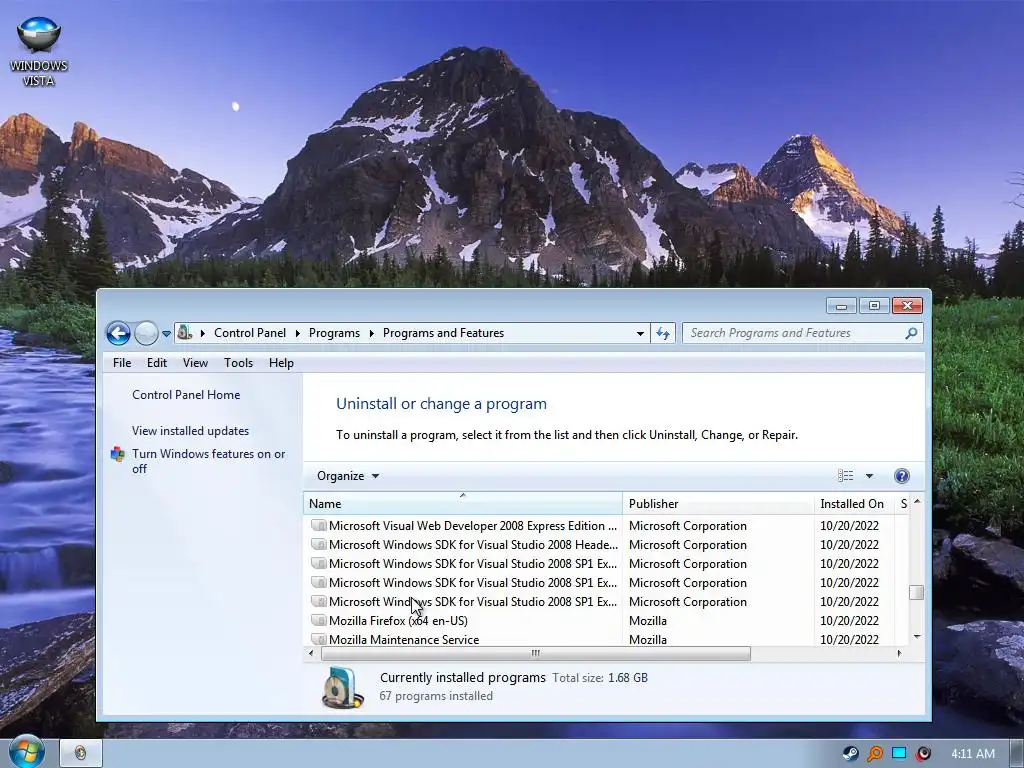Open the Recent Pages dropdown arrow
This screenshot has width=1024, height=768.
pos(167,334)
